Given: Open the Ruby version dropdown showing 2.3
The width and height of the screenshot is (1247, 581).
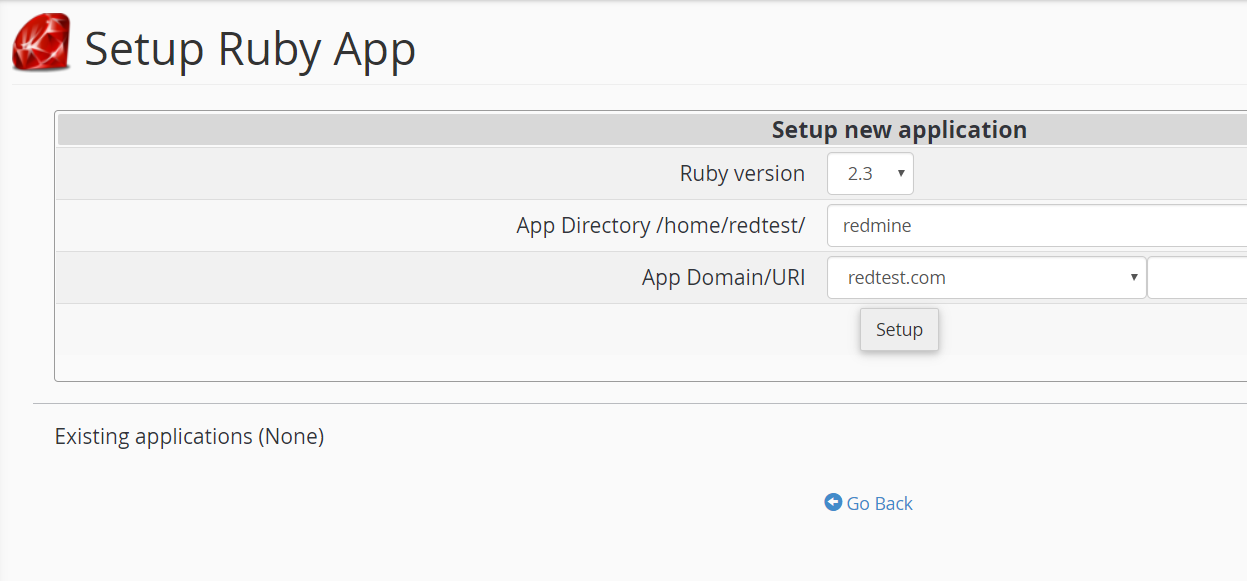Looking at the screenshot, I should click(869, 174).
